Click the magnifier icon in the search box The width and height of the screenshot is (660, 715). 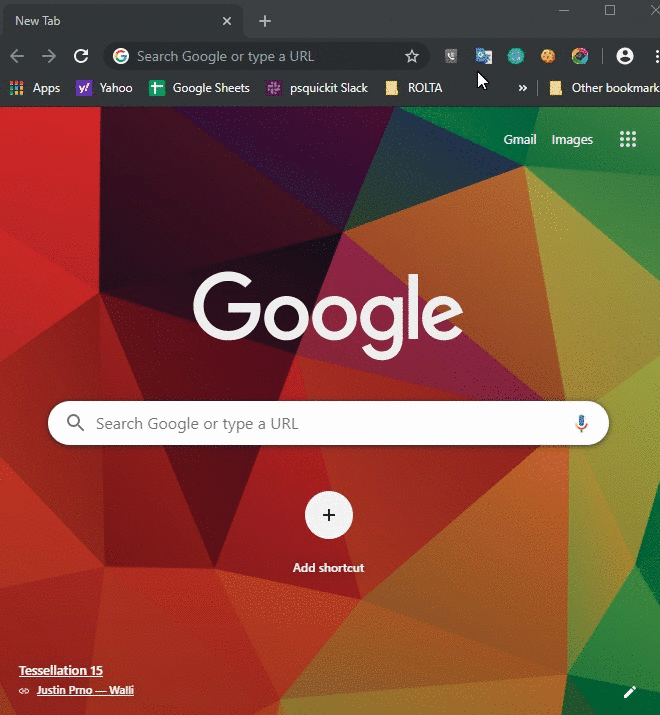tap(75, 423)
